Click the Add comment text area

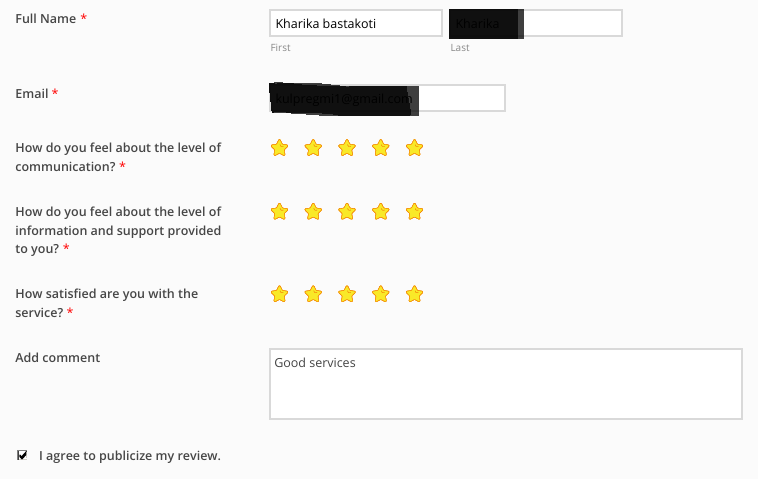click(505, 384)
